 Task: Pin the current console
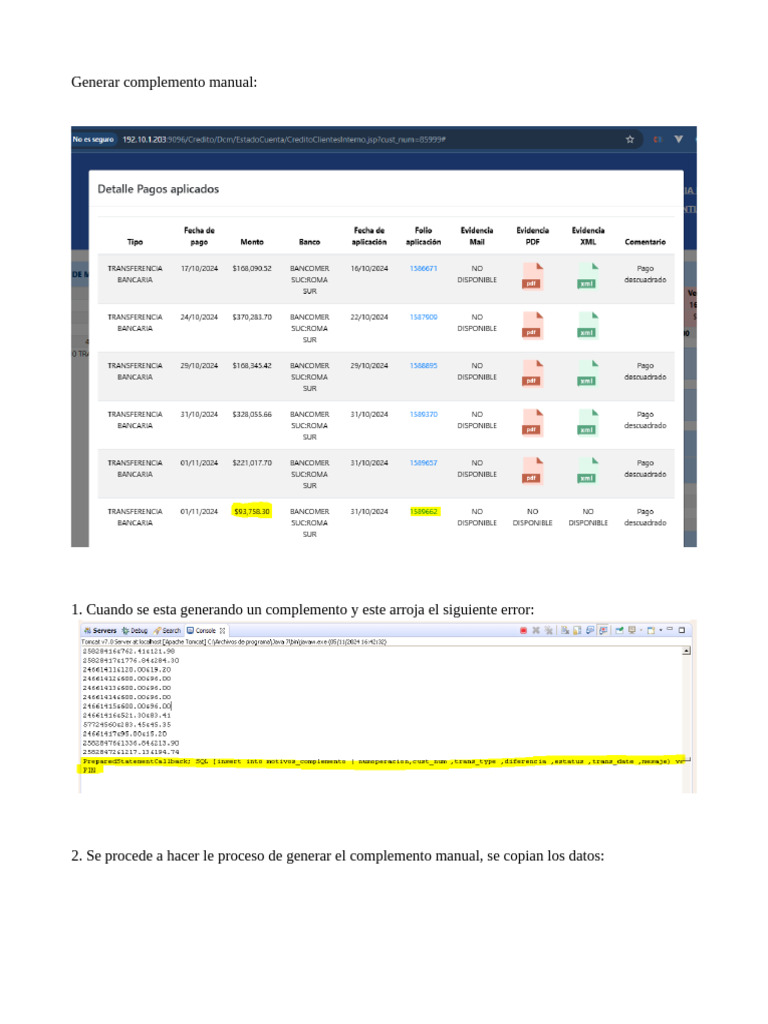[x=619, y=630]
